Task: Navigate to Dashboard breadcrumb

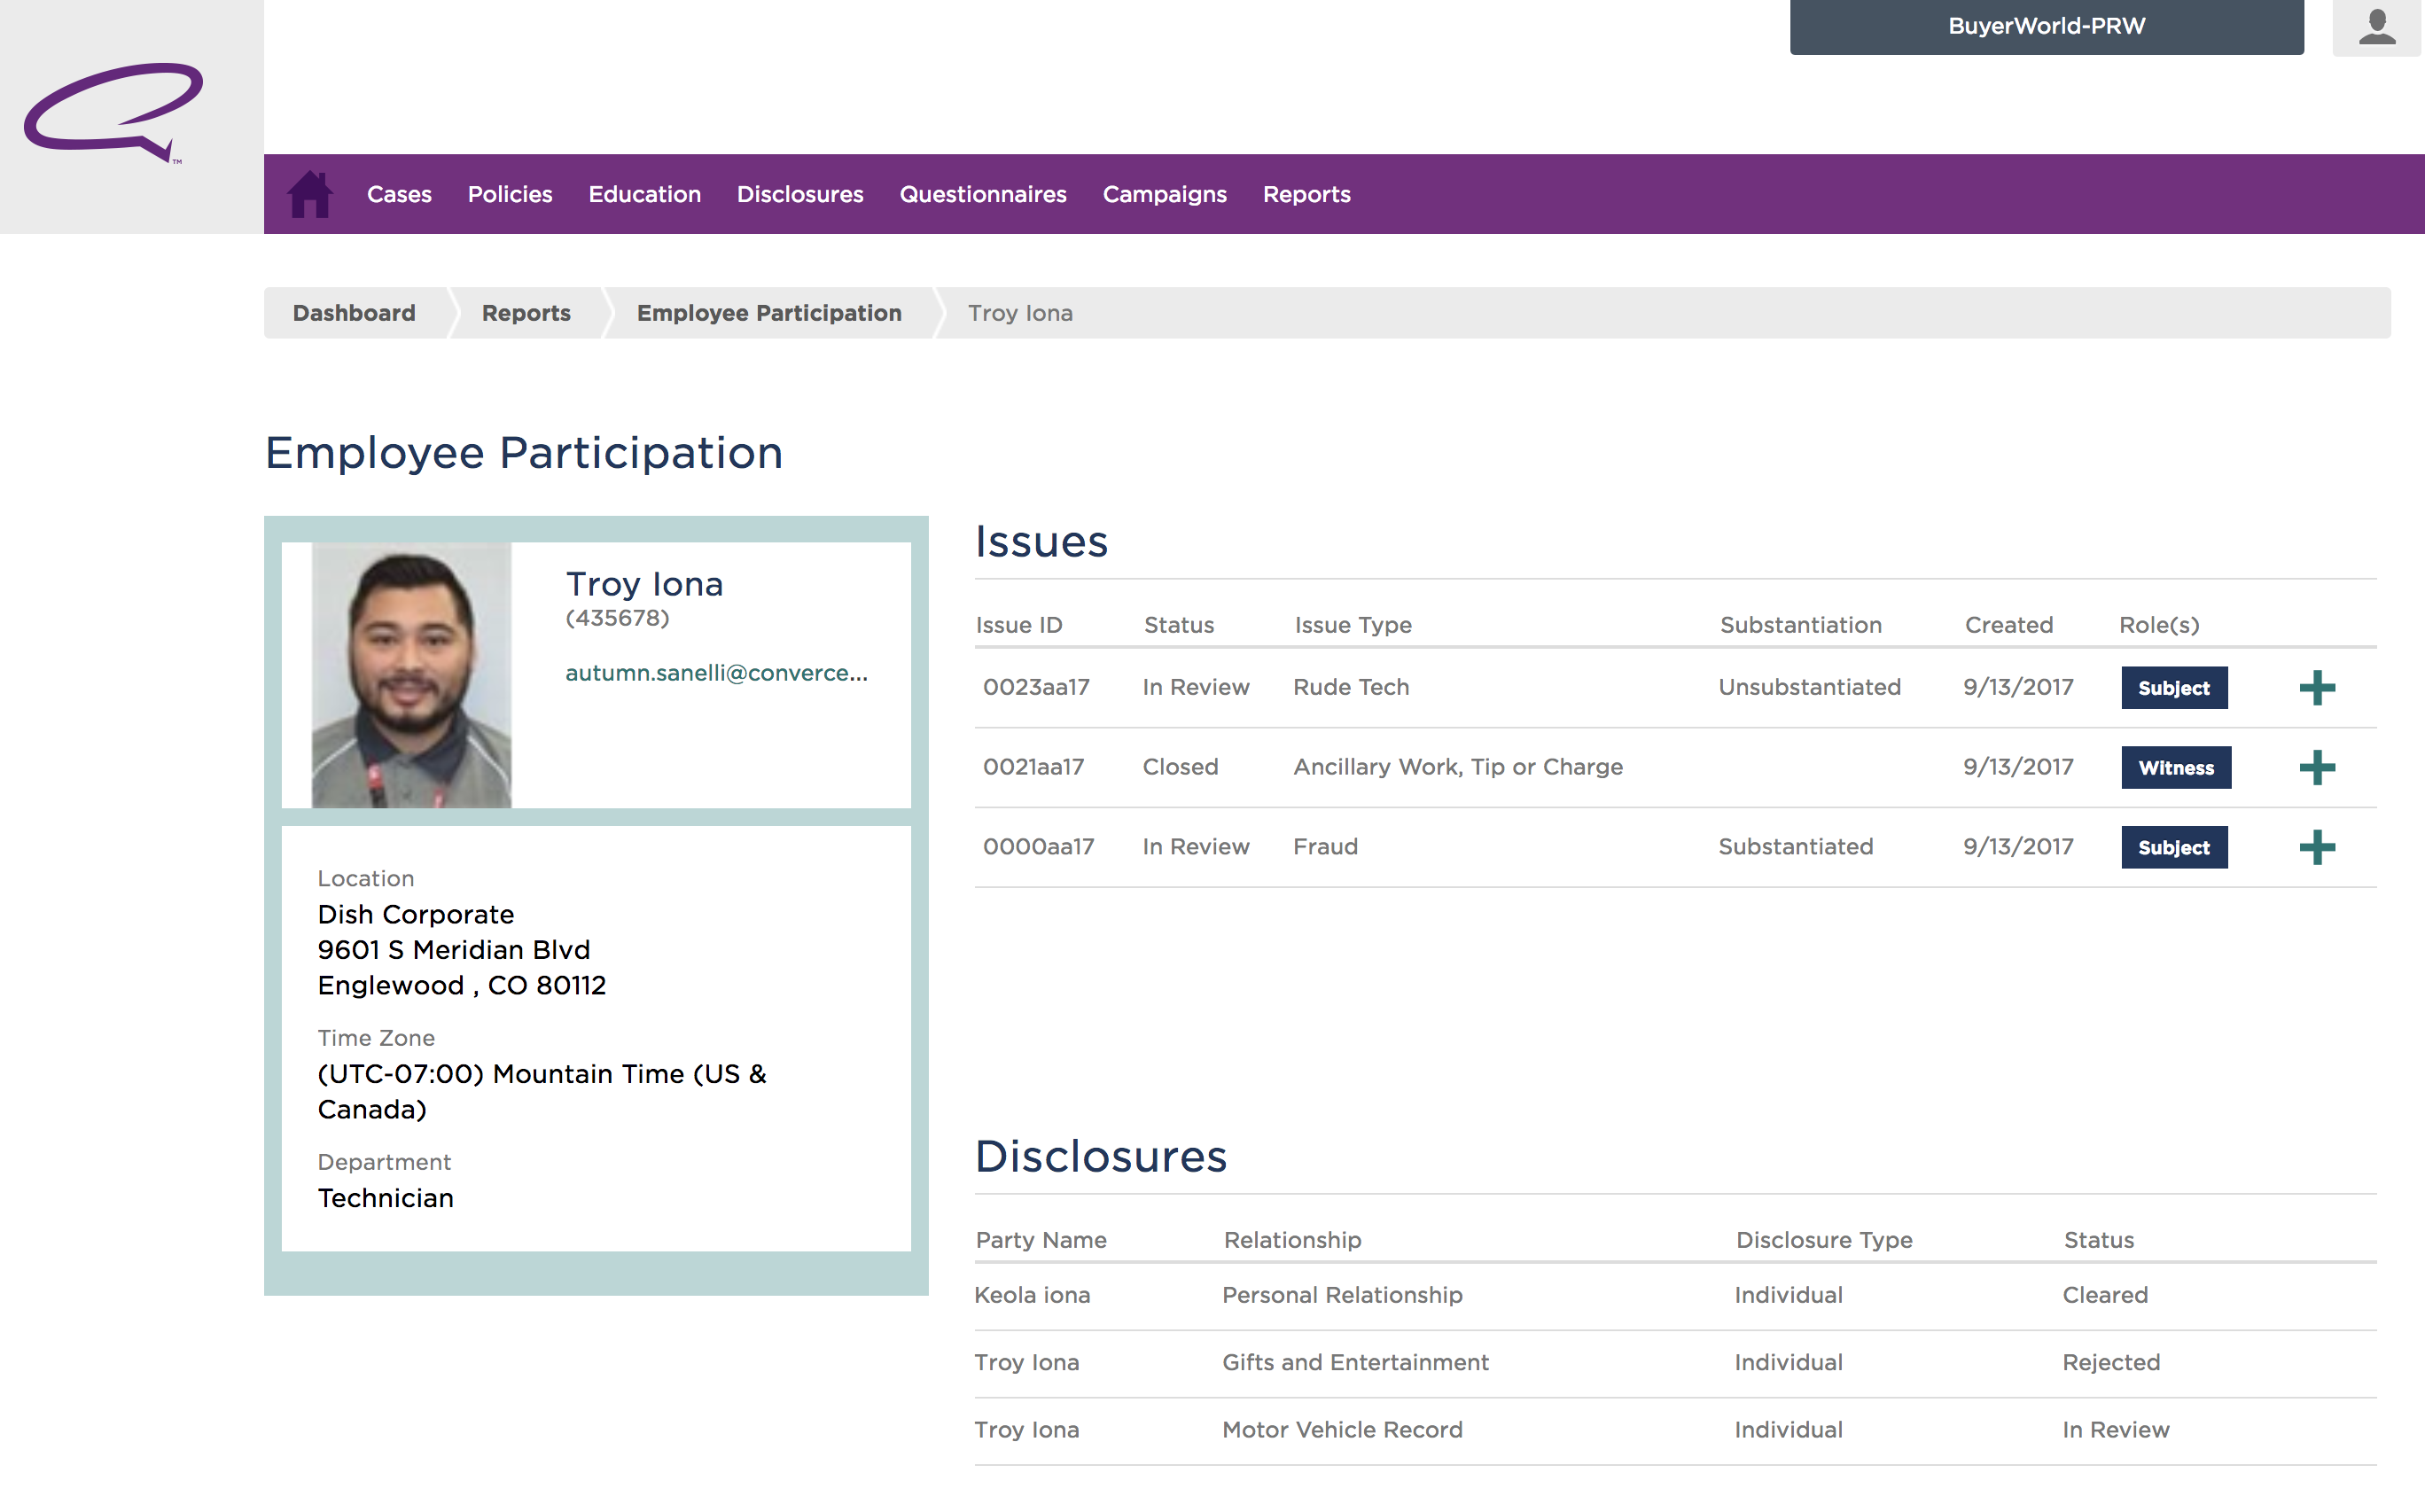Action: coord(354,313)
